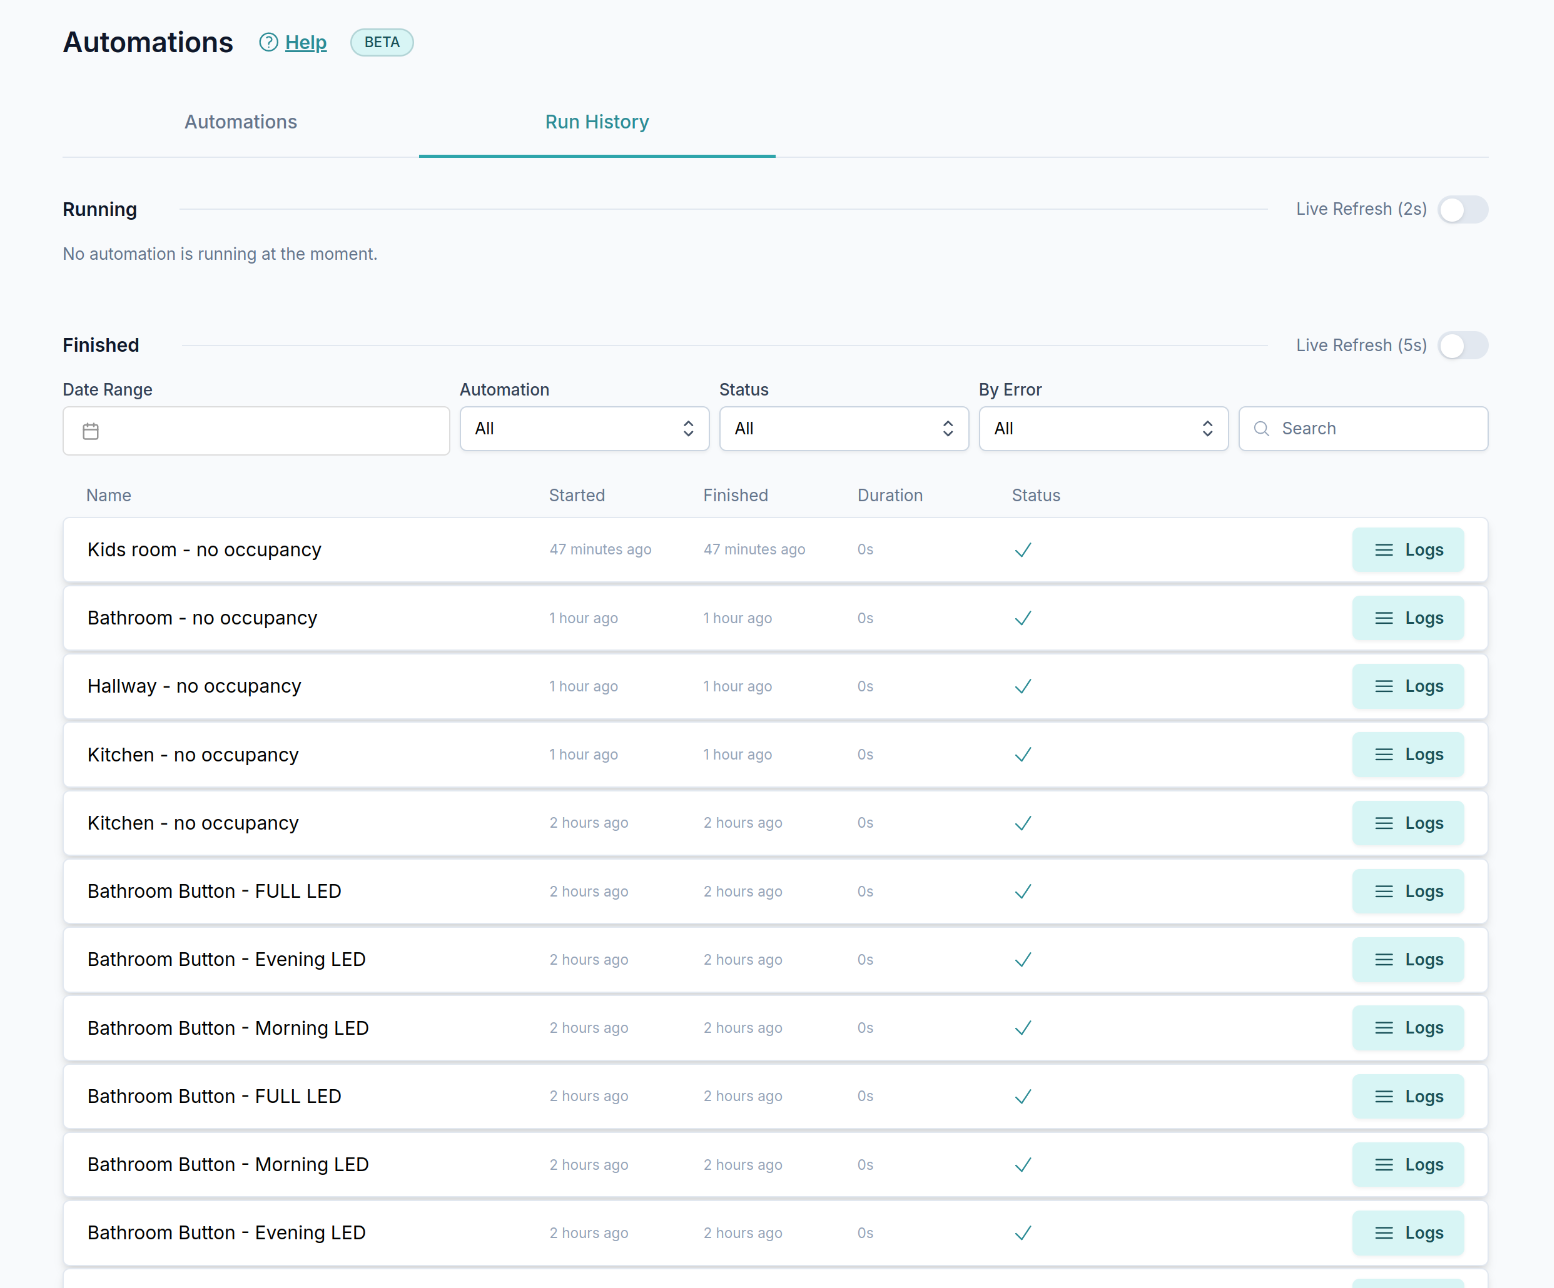1554x1288 pixels.
Task: Open the Automation filter dropdown
Action: click(x=584, y=429)
